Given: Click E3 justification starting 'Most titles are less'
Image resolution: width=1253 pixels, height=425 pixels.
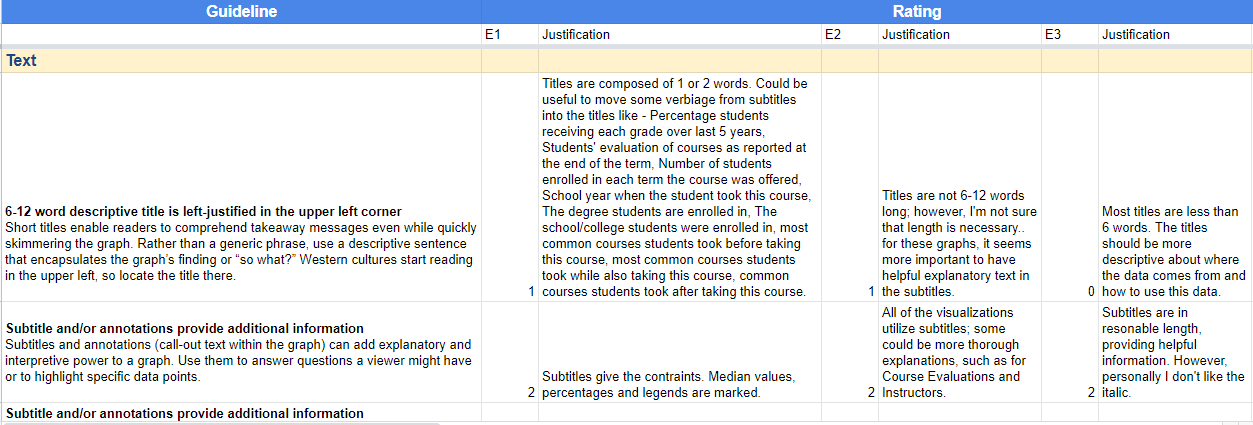Looking at the screenshot, I should pyautogui.click(x=1174, y=251).
